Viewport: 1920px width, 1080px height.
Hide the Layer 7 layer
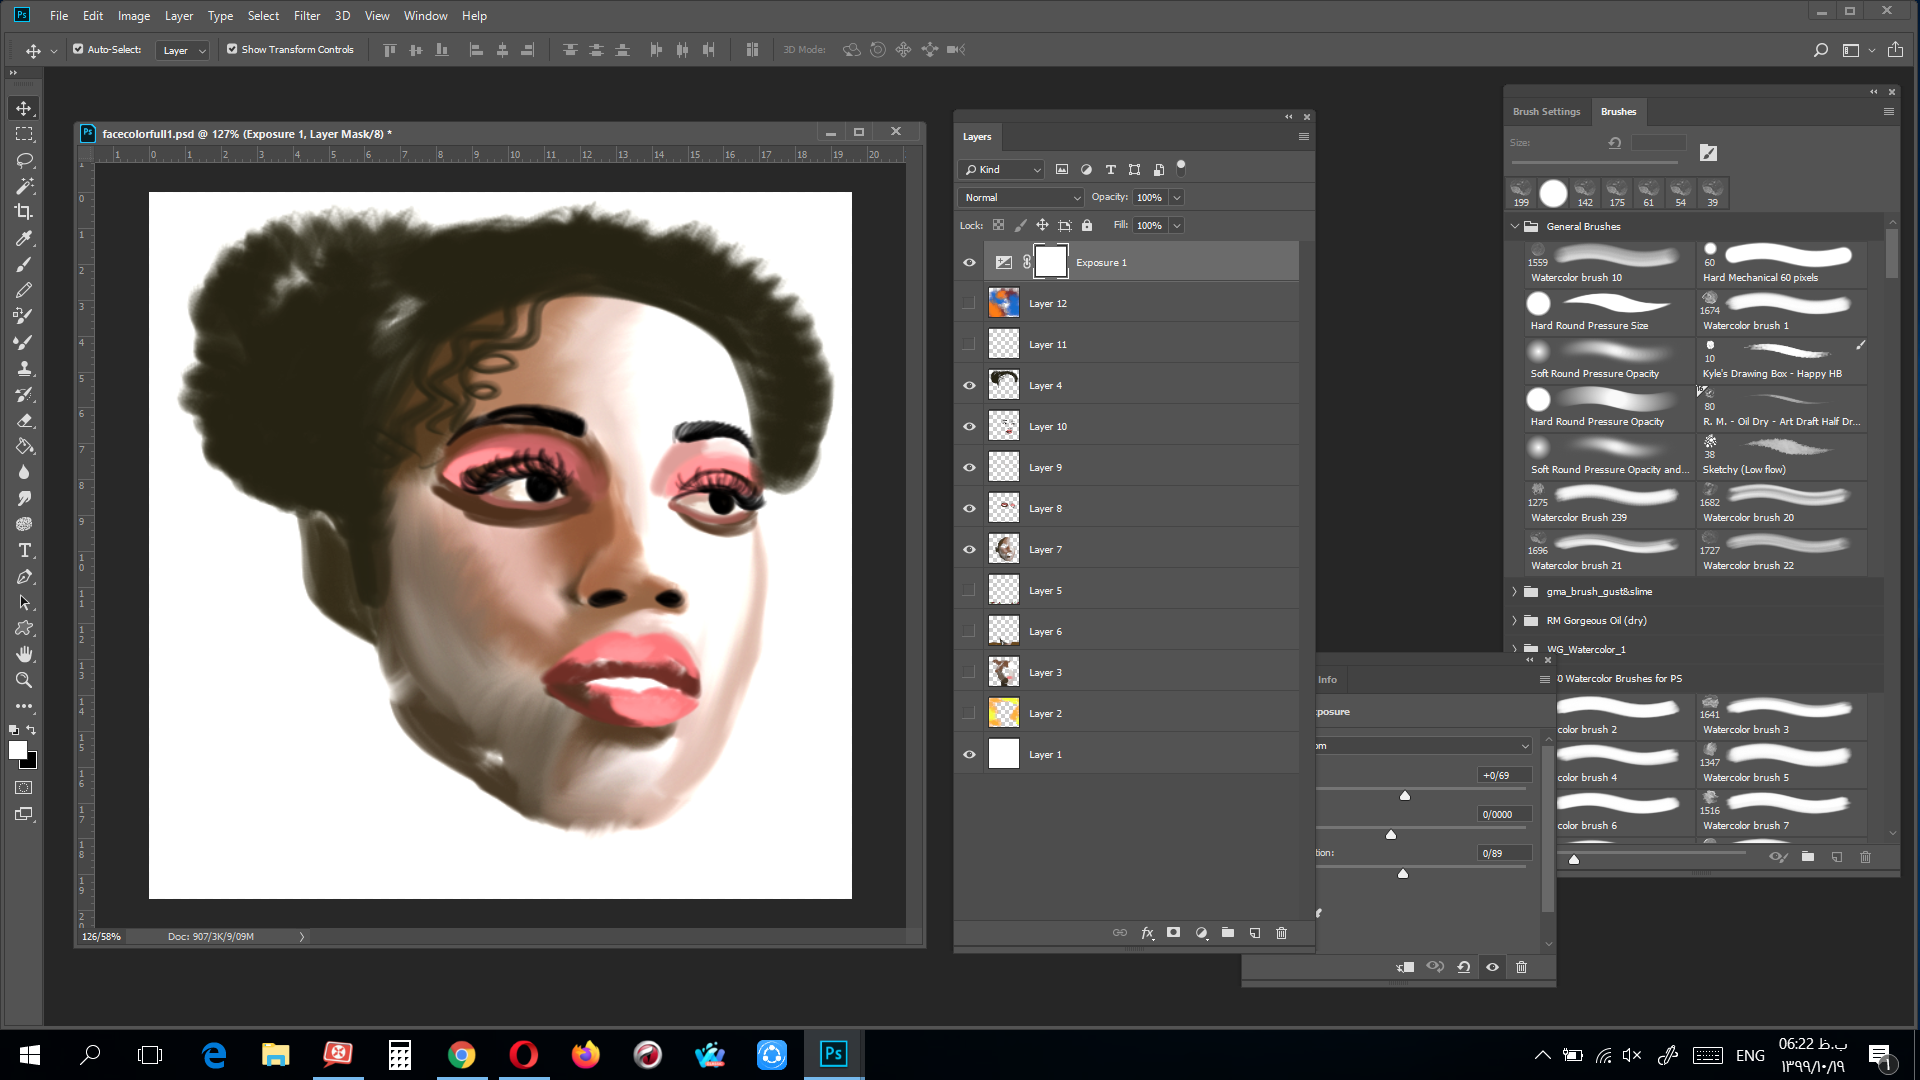[x=969, y=550]
